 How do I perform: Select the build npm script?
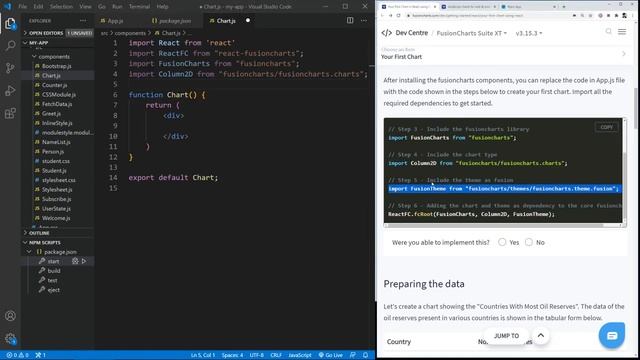(54, 271)
